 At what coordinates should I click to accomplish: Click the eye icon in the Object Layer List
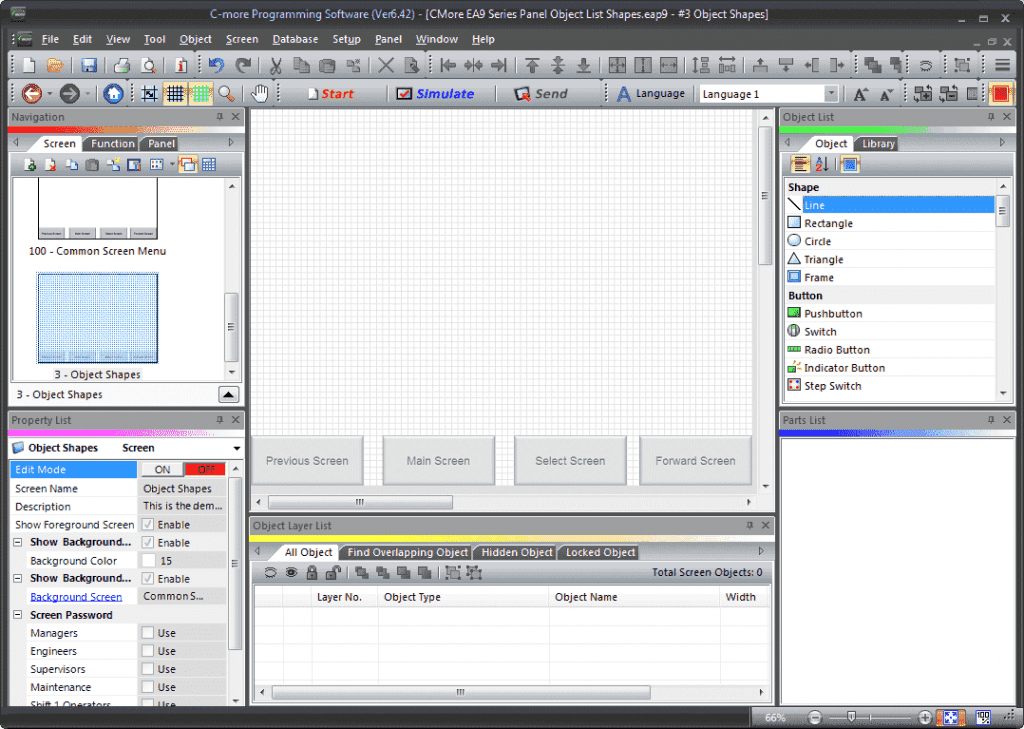(x=290, y=571)
